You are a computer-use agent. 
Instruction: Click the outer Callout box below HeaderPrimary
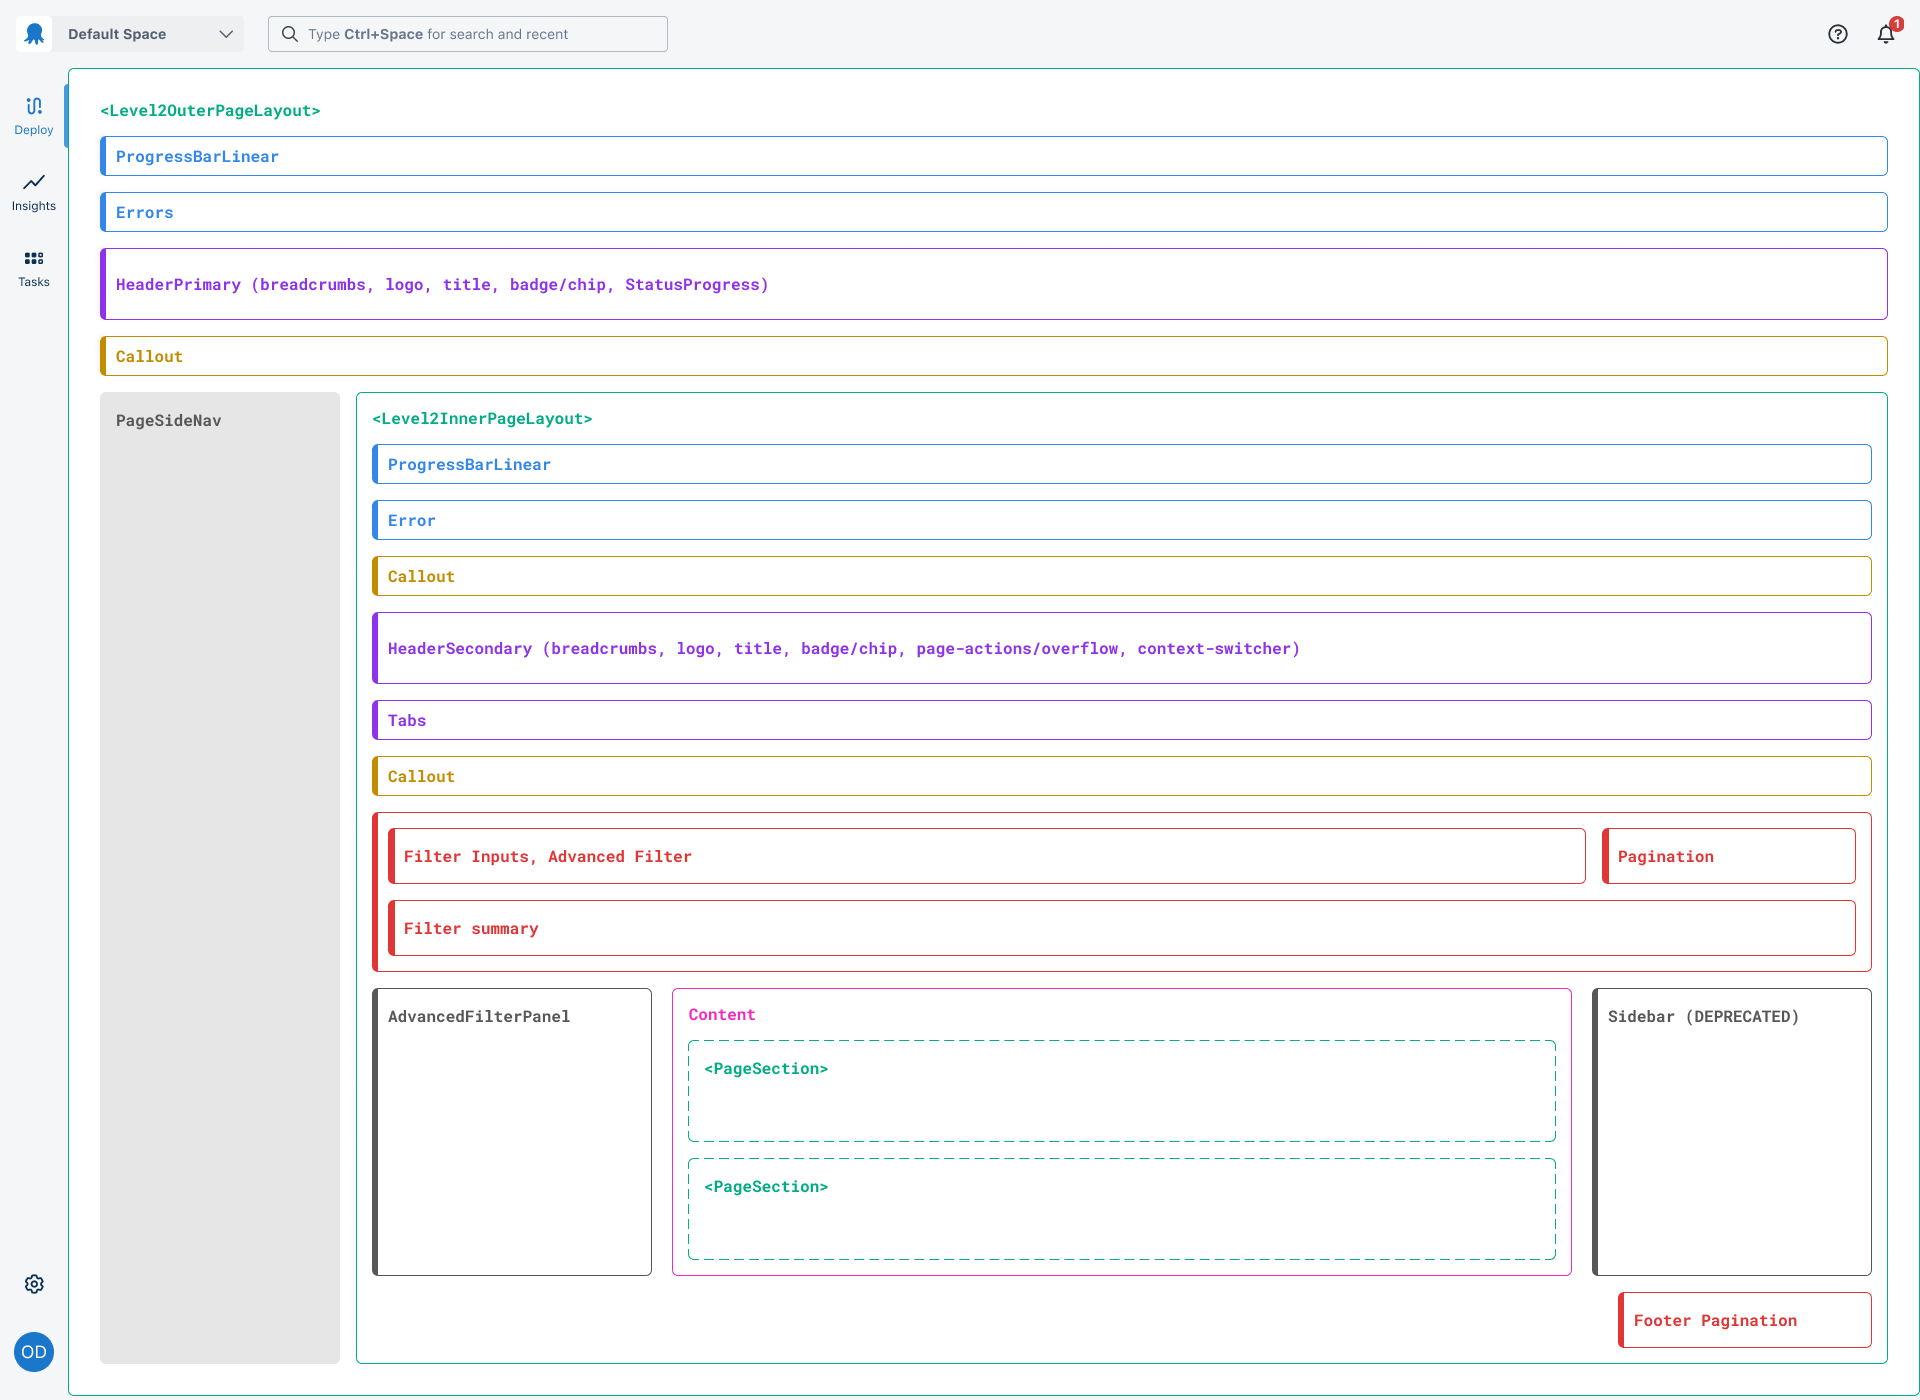994,356
